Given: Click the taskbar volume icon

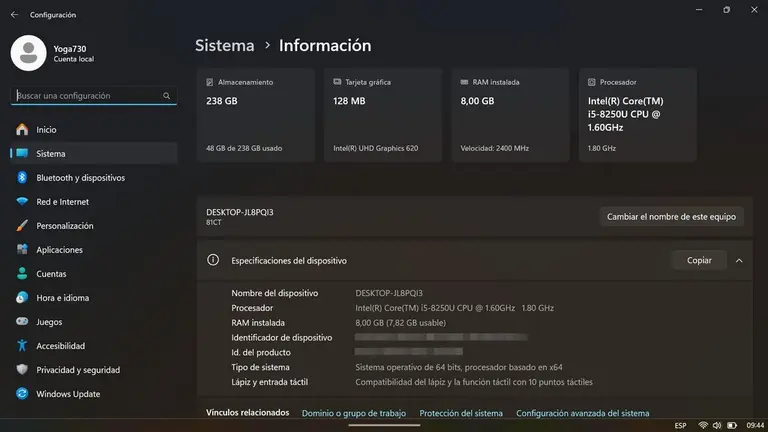Looking at the screenshot, I should tap(717, 425).
